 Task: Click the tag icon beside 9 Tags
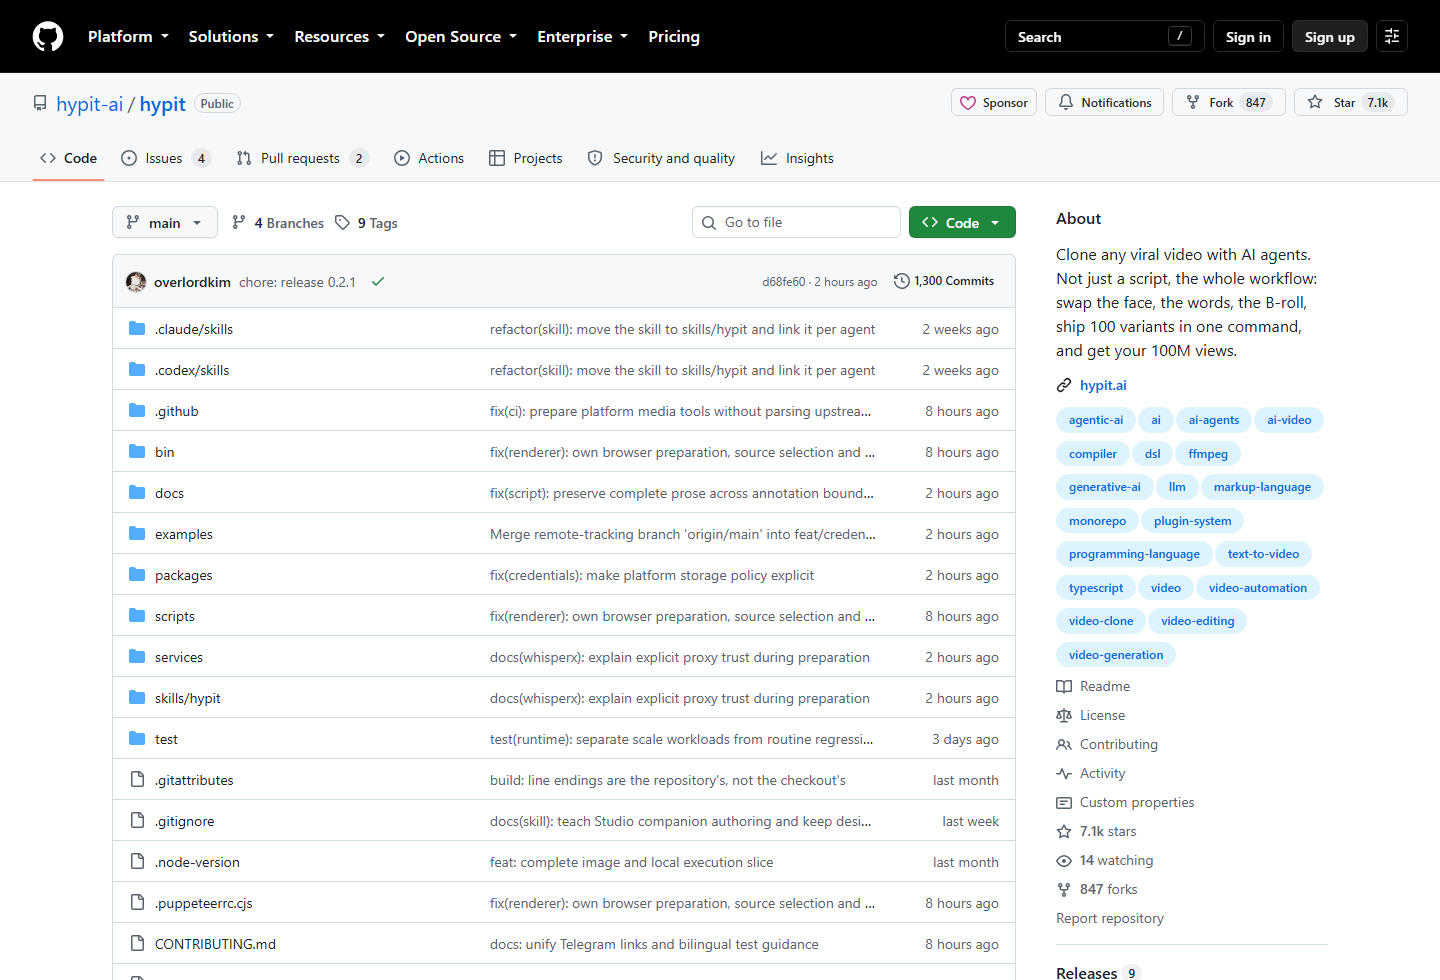pyautogui.click(x=342, y=222)
